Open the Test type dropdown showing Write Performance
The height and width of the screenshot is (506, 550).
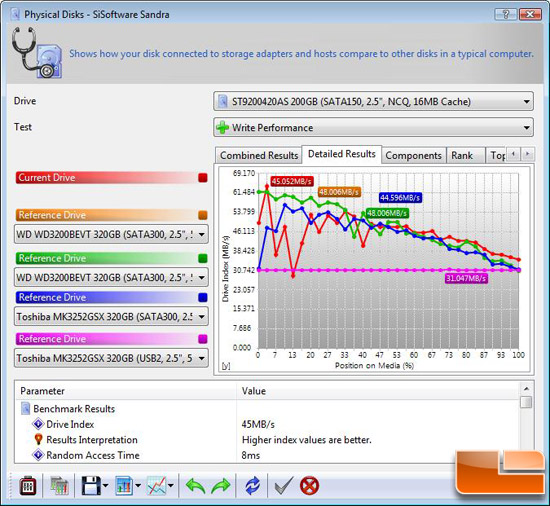pos(373,127)
